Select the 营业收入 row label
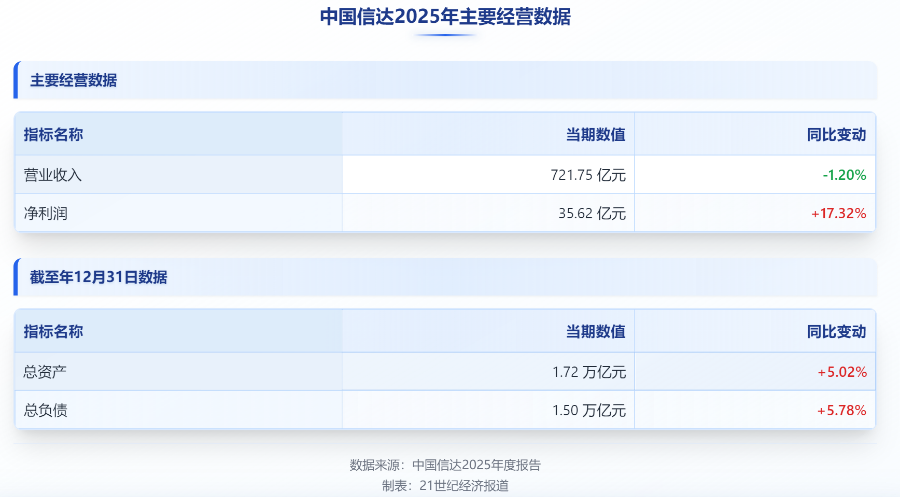 [52, 175]
